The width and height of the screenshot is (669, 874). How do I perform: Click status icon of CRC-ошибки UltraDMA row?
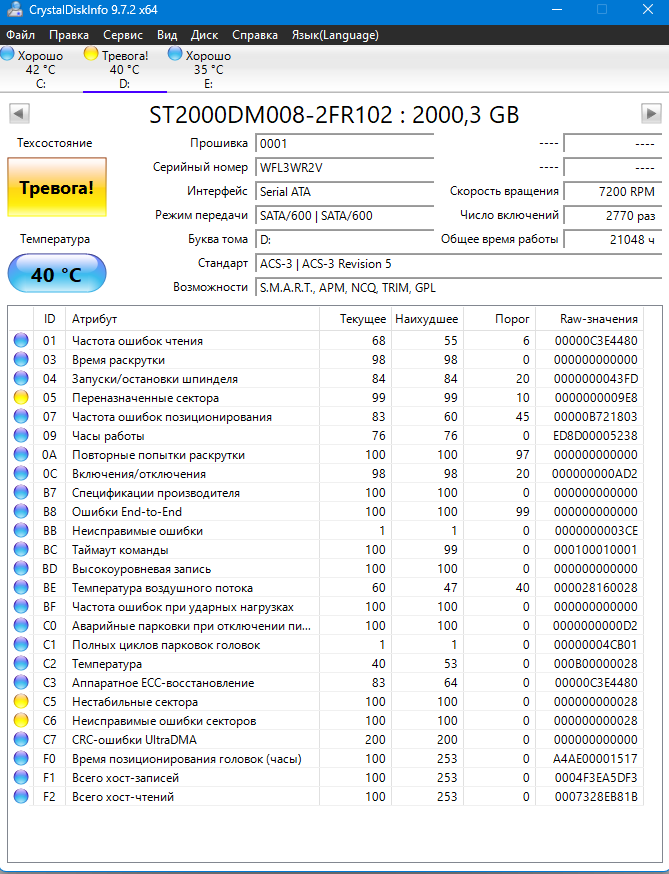click(x=21, y=740)
